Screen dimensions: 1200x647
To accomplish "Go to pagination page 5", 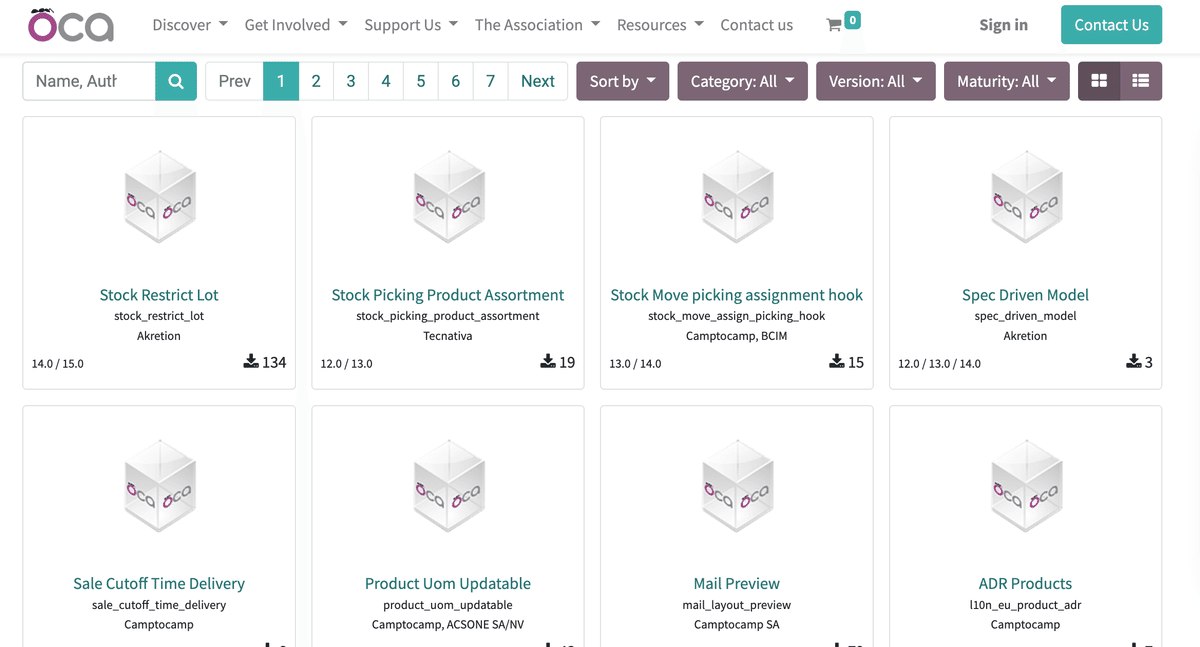I will tap(421, 81).
